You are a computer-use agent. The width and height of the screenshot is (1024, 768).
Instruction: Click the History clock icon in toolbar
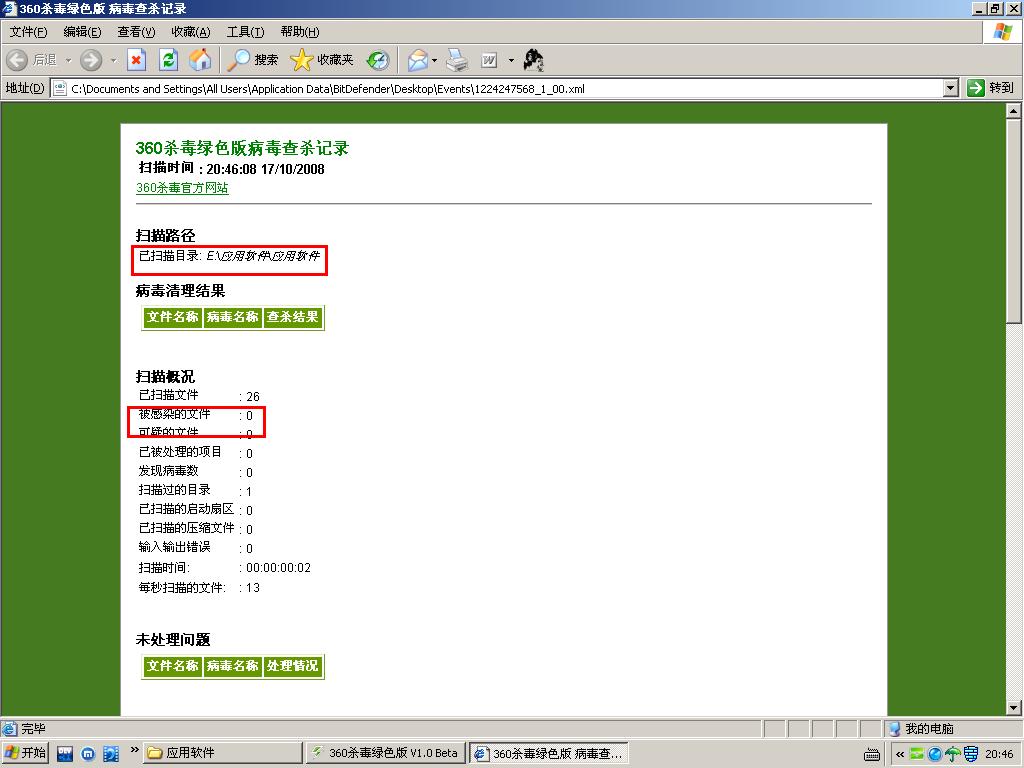[377, 60]
